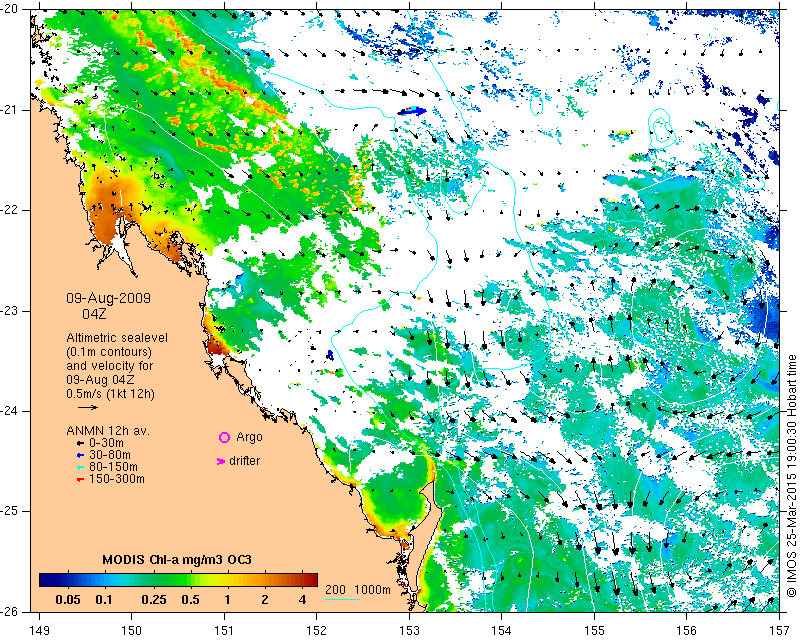Click the cyan bathymetry contour legend line
800x640 pixels.
point(343,599)
